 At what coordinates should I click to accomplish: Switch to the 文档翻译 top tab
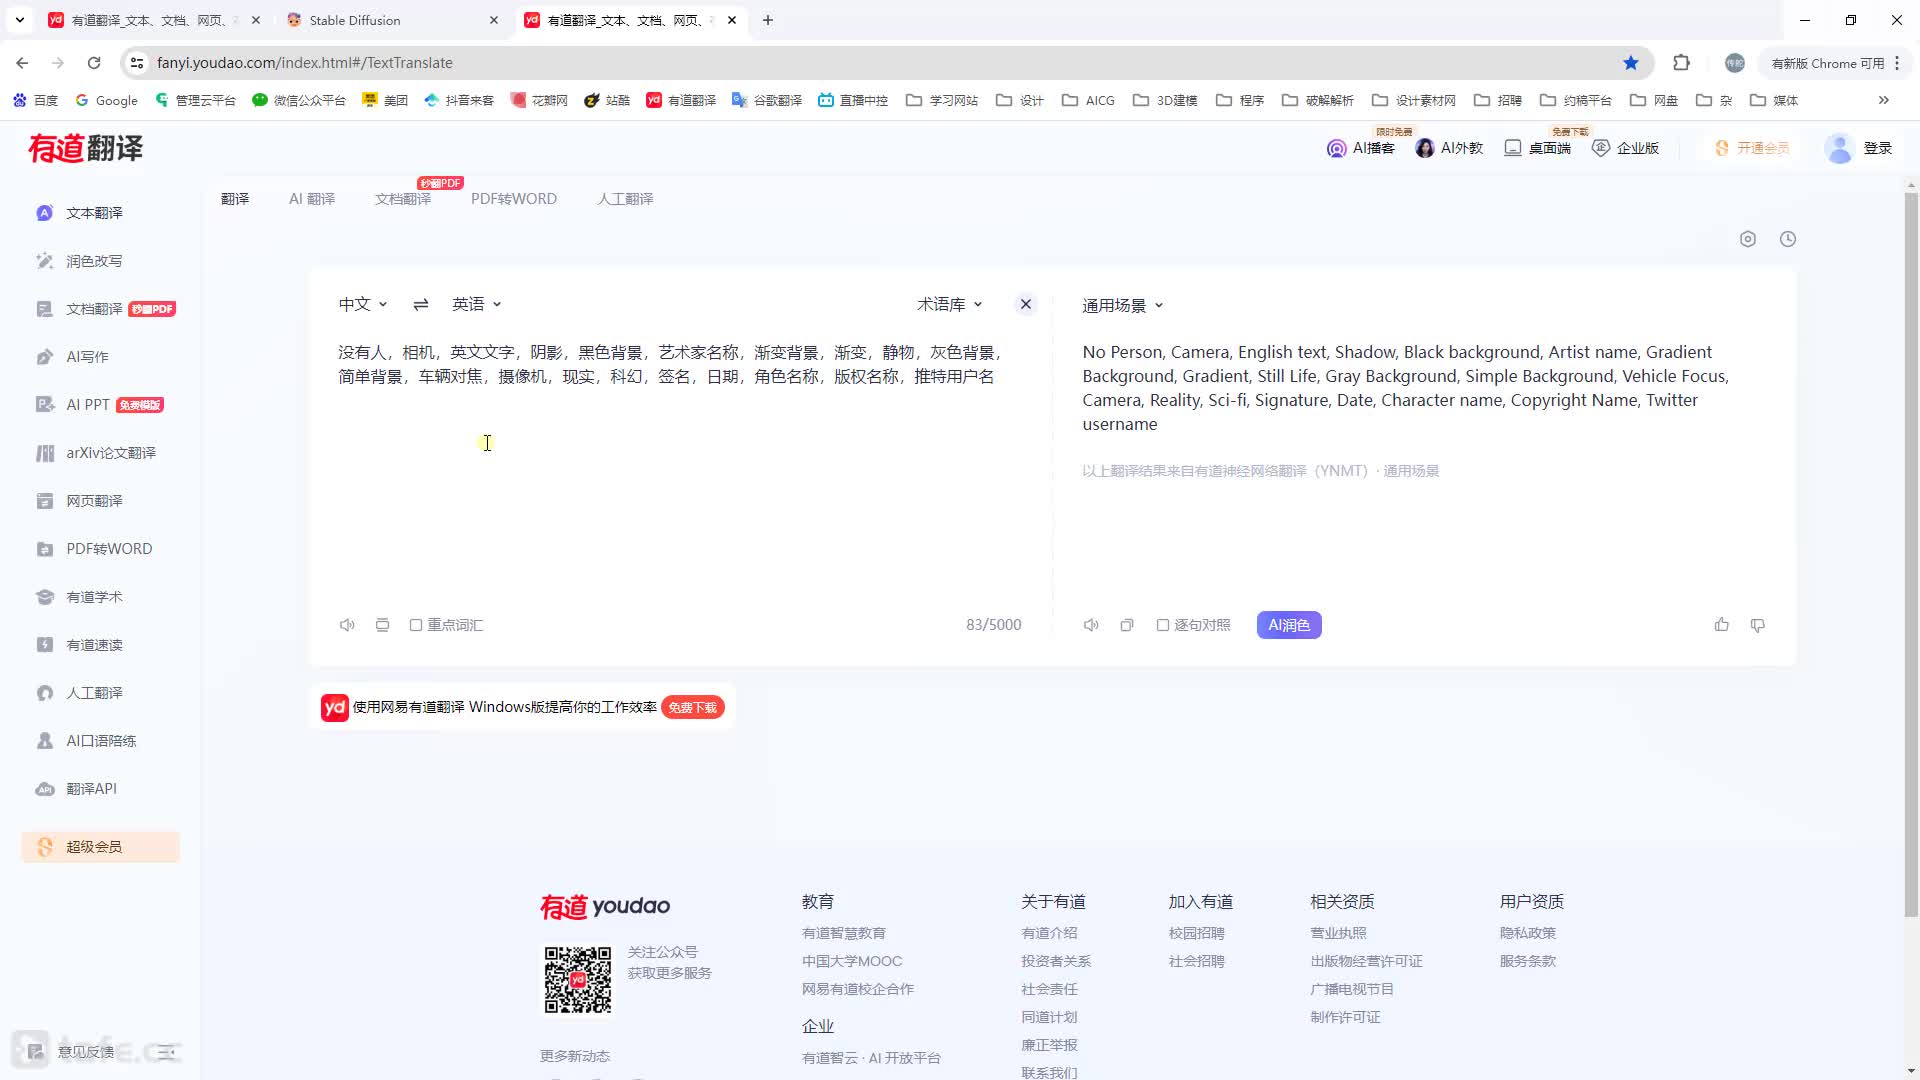(403, 199)
